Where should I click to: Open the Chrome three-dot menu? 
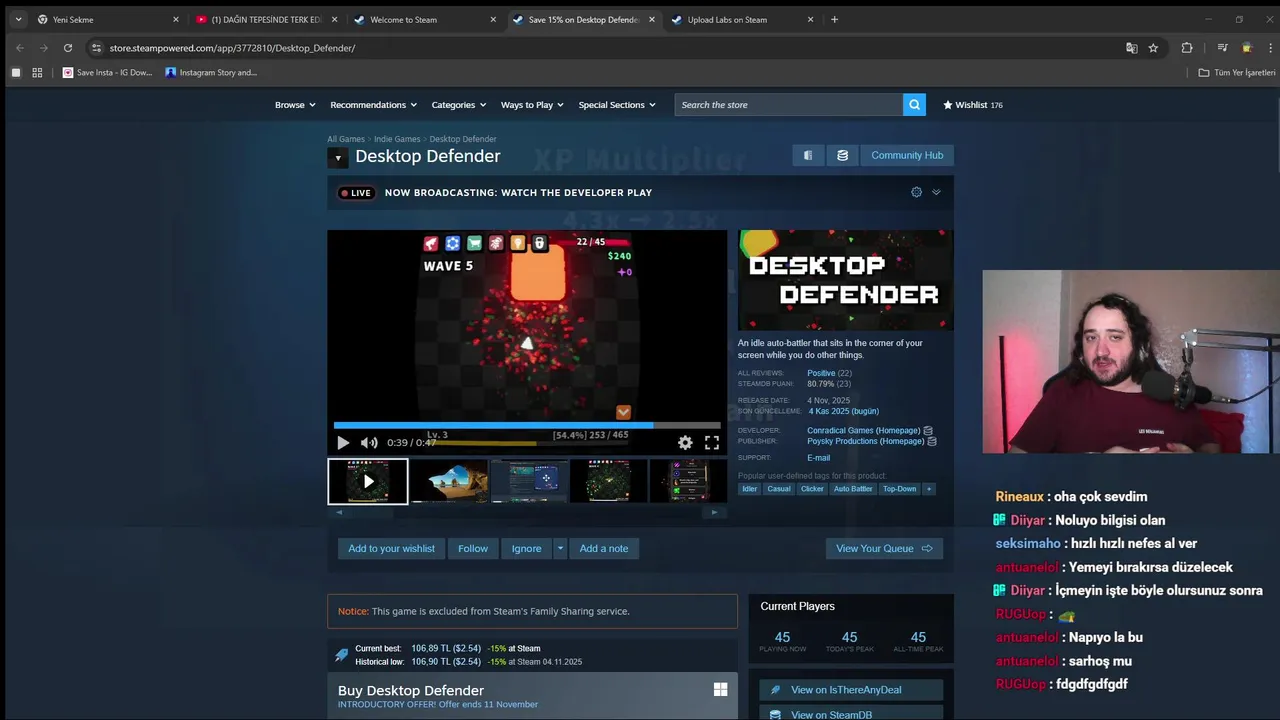[x=1269, y=47]
